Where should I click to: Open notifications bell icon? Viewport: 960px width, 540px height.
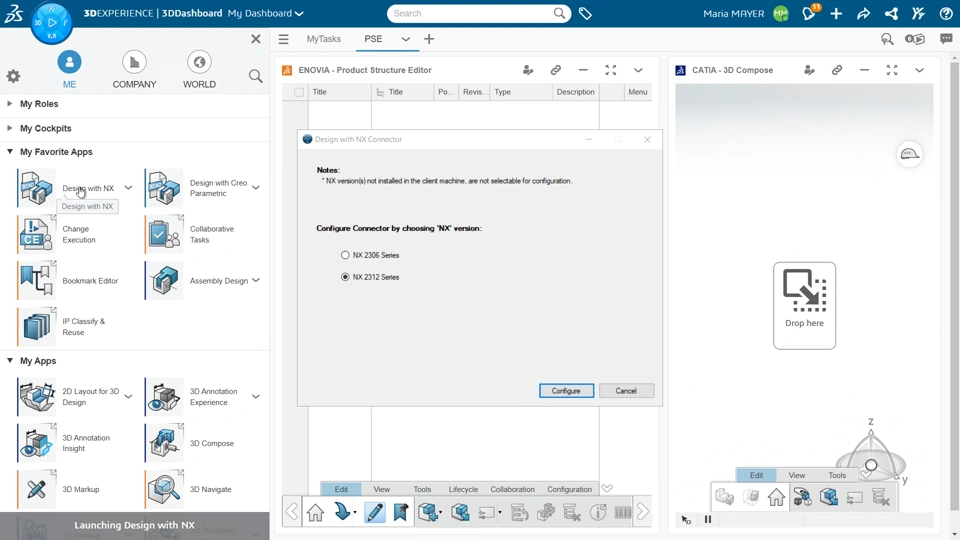809,13
